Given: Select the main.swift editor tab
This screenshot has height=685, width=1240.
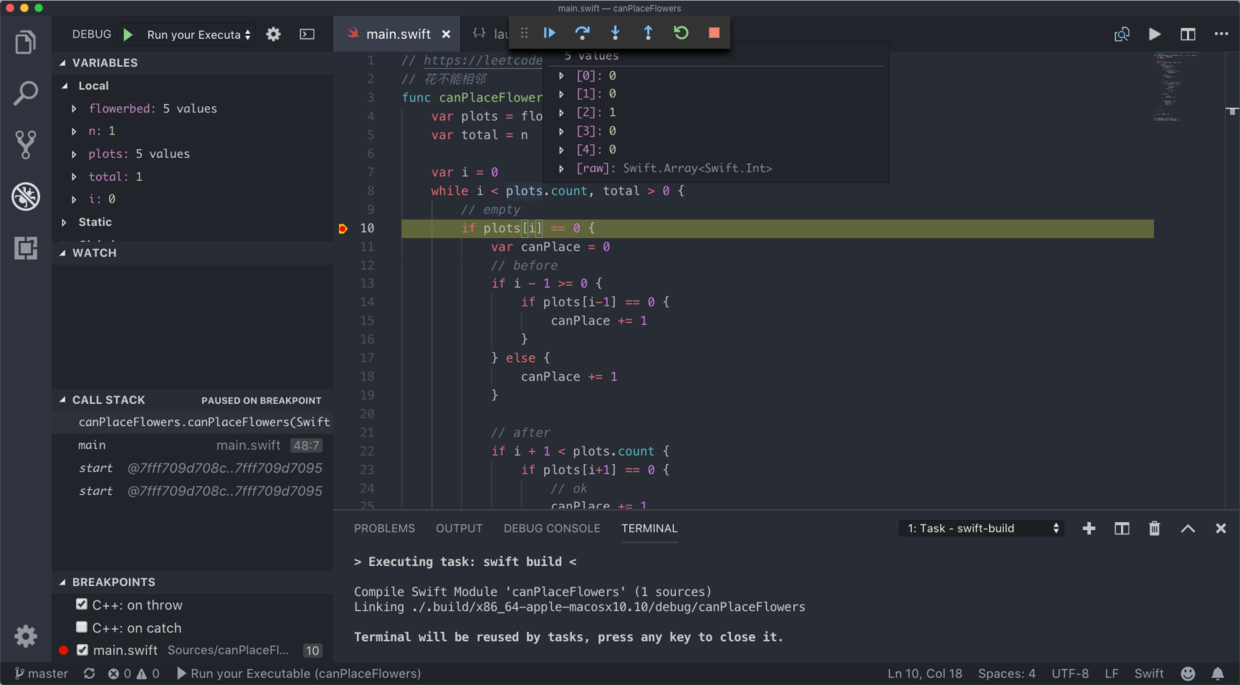Looking at the screenshot, I should (398, 34).
